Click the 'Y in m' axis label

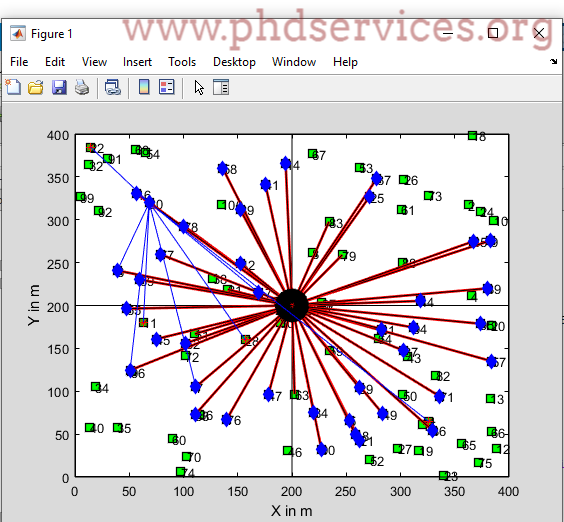(x=33, y=305)
